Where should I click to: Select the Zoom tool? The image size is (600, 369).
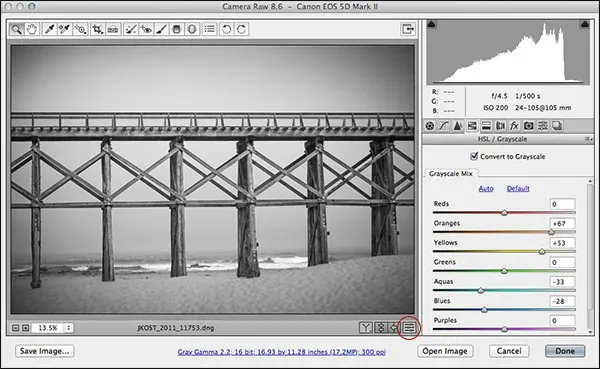(x=16, y=29)
